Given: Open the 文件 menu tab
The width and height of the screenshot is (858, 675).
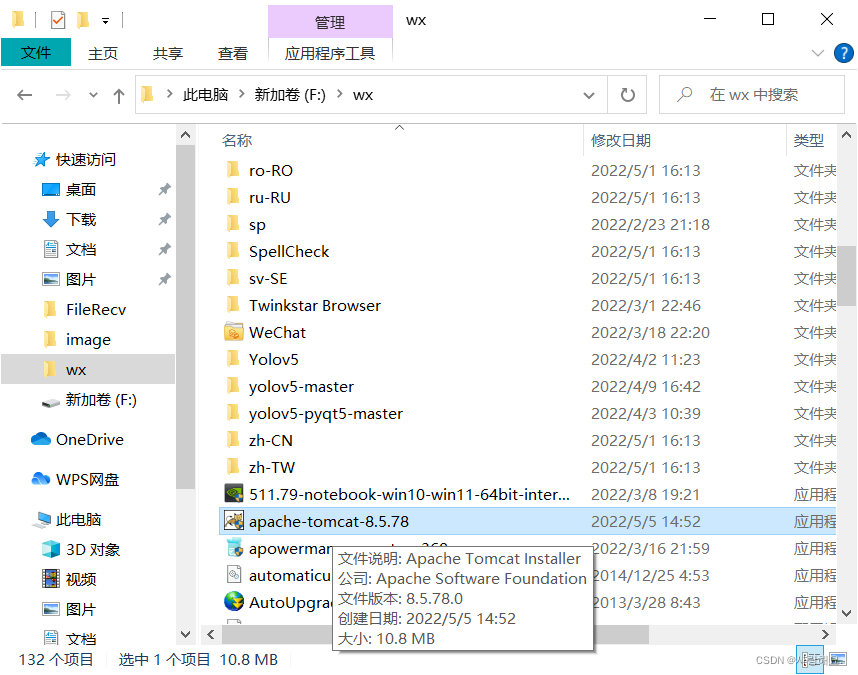Looking at the screenshot, I should click(36, 53).
